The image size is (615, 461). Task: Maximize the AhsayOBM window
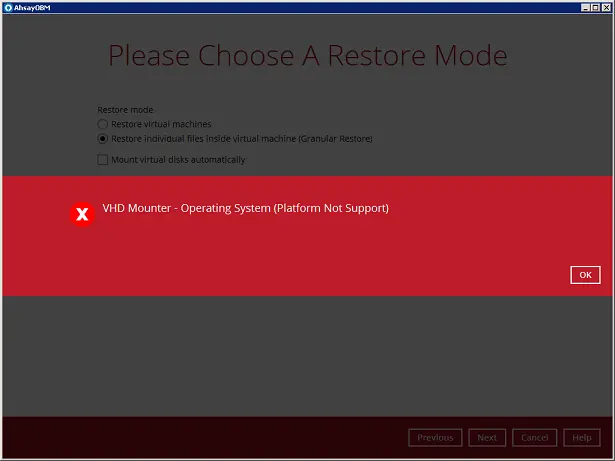(x=595, y=6)
